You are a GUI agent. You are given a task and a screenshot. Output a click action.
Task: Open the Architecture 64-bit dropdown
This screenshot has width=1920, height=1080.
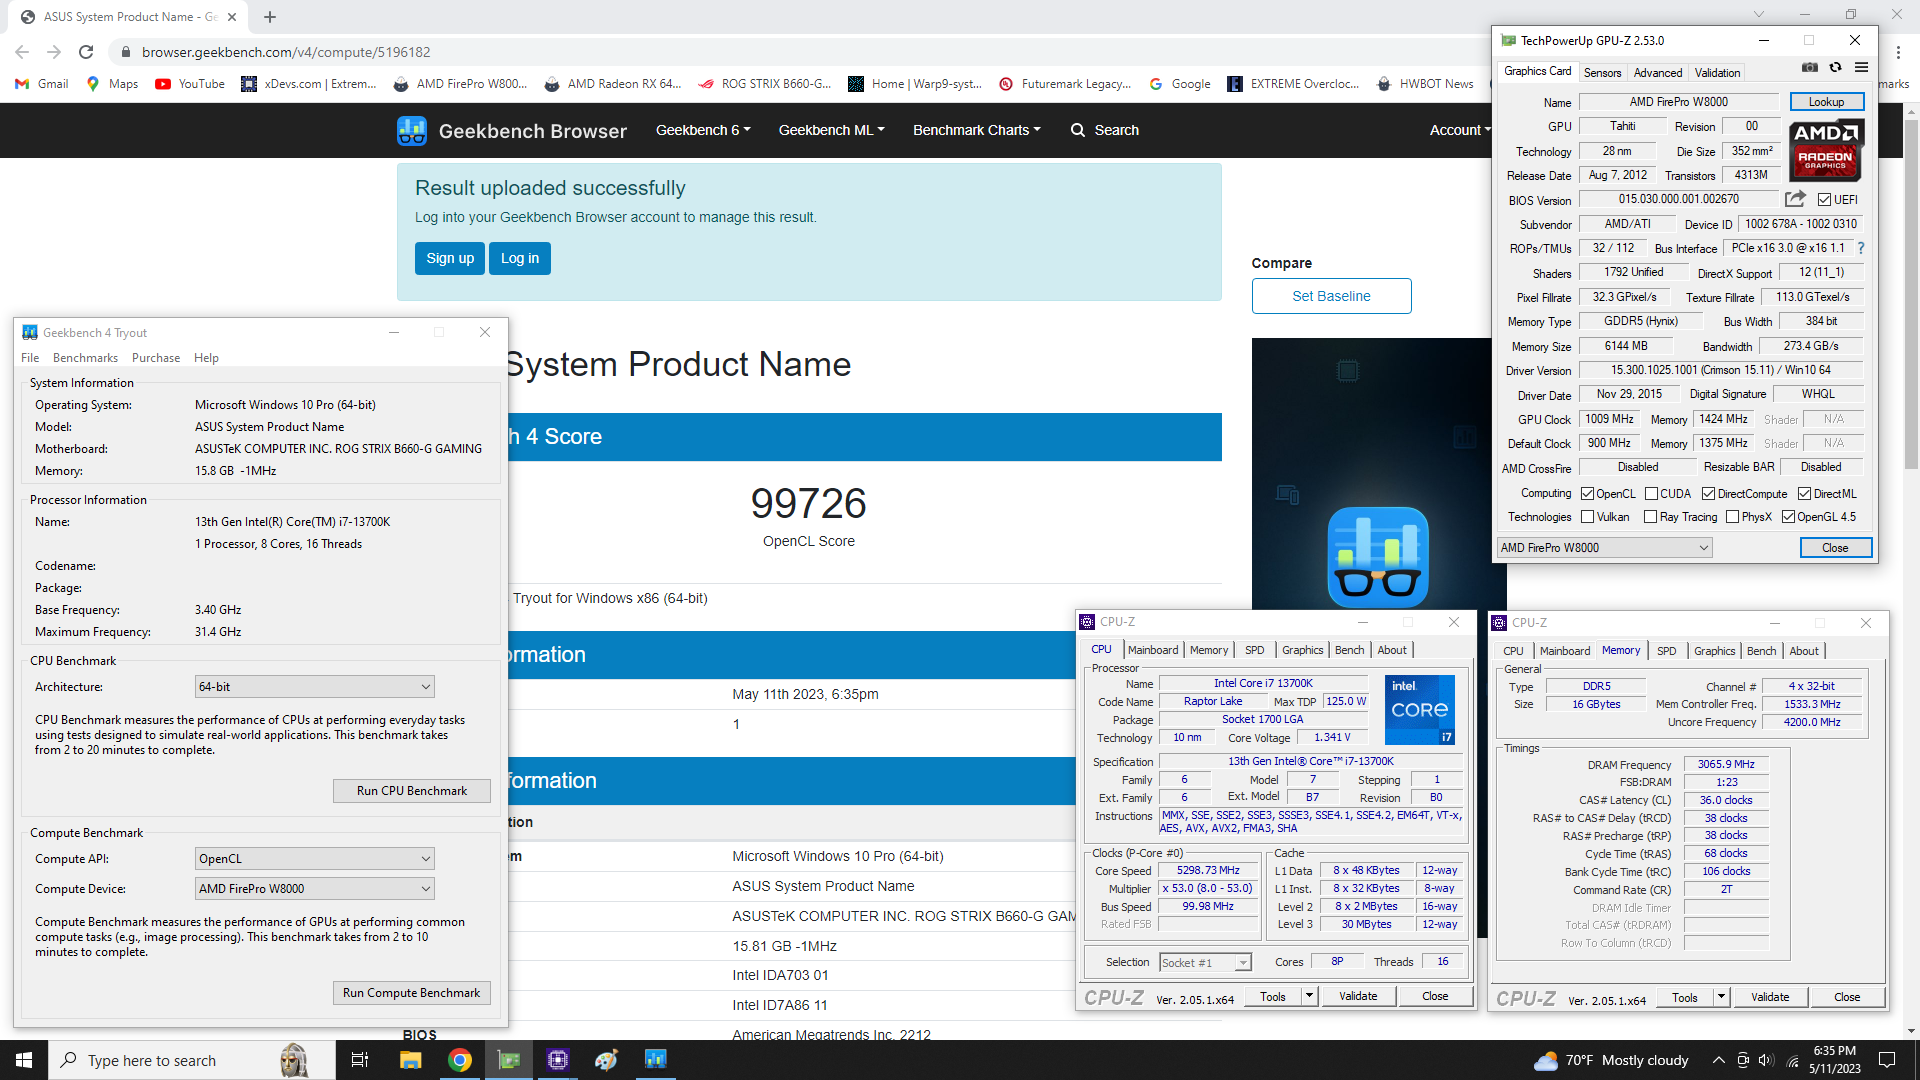315,687
